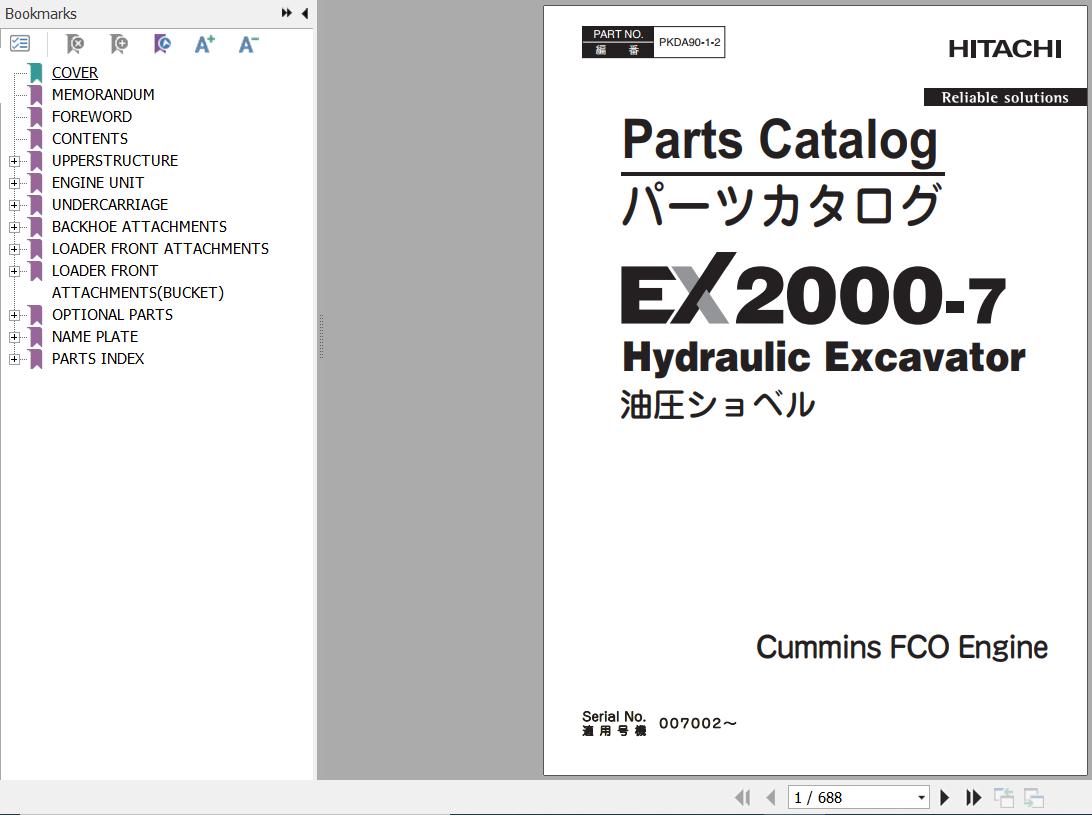The height and width of the screenshot is (815, 1092).
Task: Jump to the last page
Action: (x=973, y=797)
